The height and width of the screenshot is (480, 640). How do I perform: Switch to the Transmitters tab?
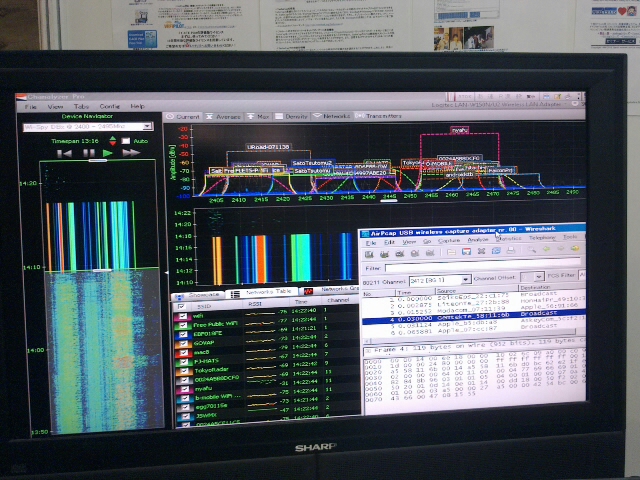378,116
